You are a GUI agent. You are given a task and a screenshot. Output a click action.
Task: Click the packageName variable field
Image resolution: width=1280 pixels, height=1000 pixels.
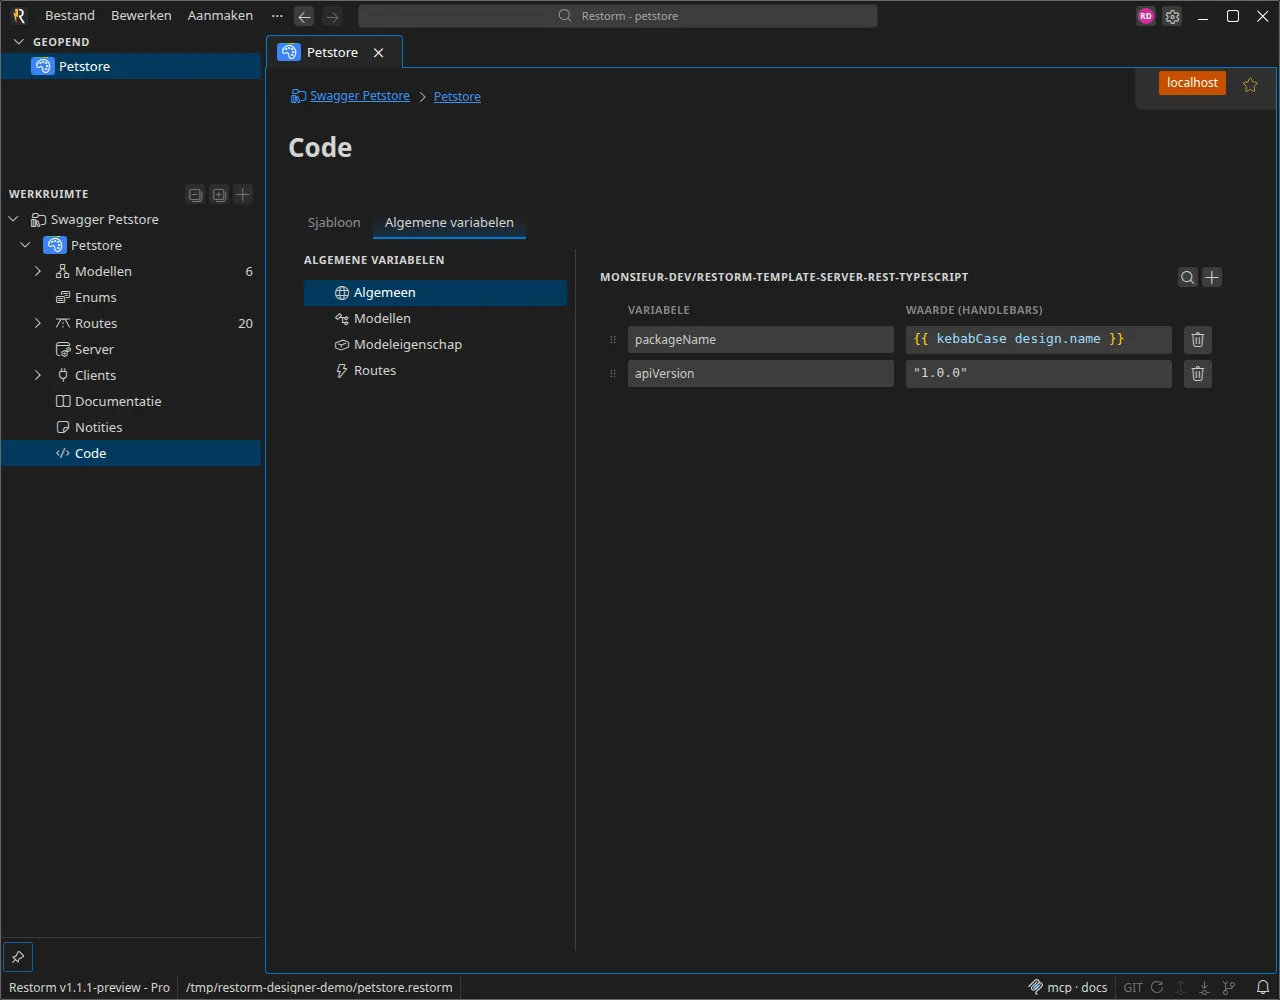coord(760,340)
